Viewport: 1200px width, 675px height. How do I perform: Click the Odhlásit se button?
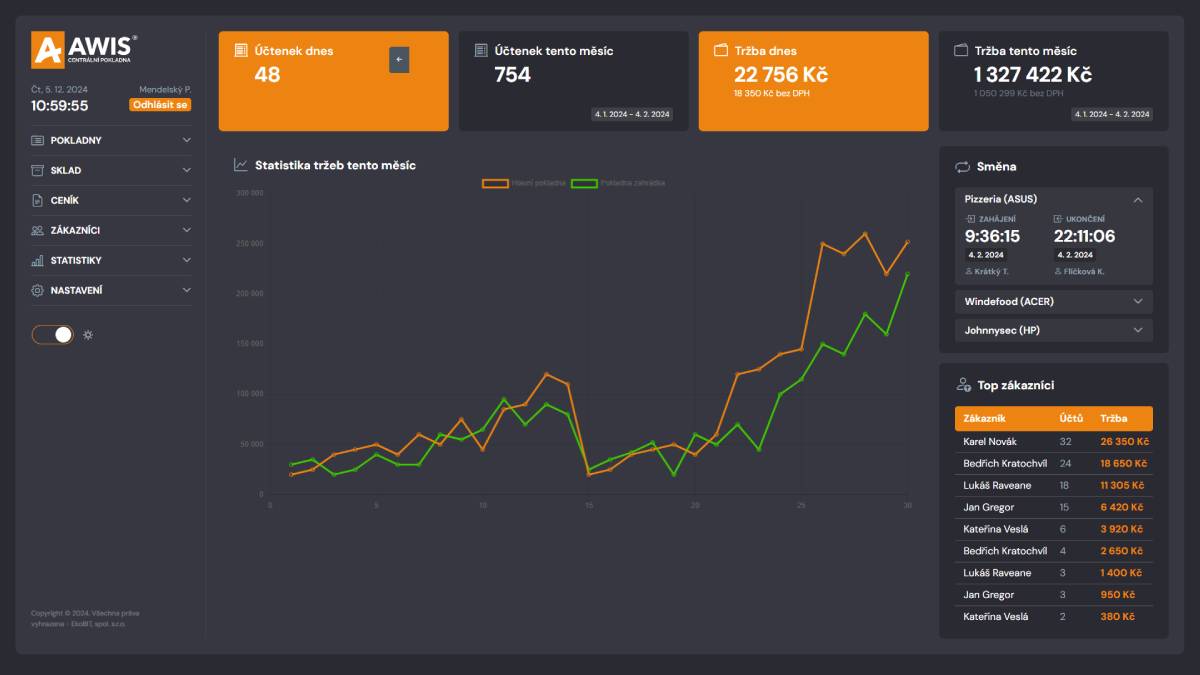(160, 105)
